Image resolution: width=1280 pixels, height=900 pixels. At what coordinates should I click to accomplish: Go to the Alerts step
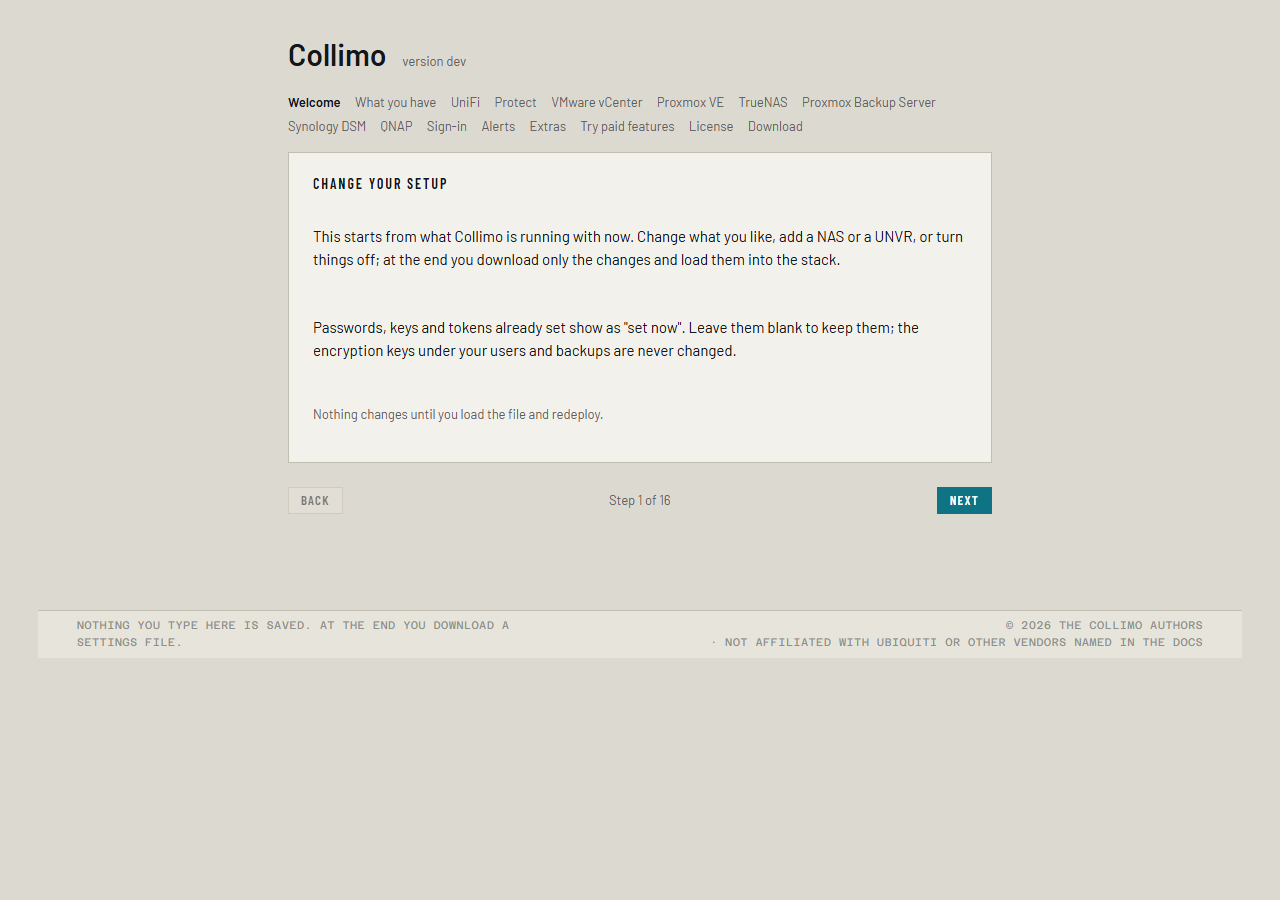tap(498, 126)
